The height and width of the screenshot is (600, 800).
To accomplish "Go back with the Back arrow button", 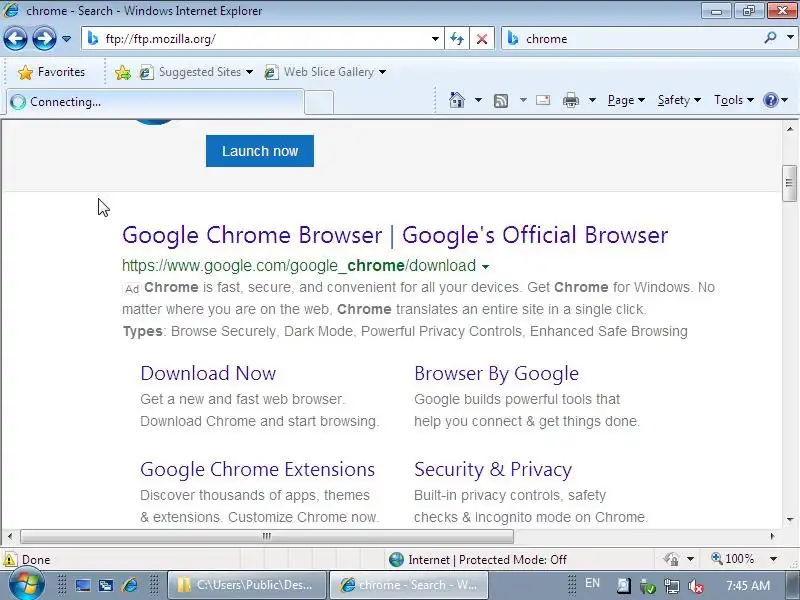I will coord(15,38).
